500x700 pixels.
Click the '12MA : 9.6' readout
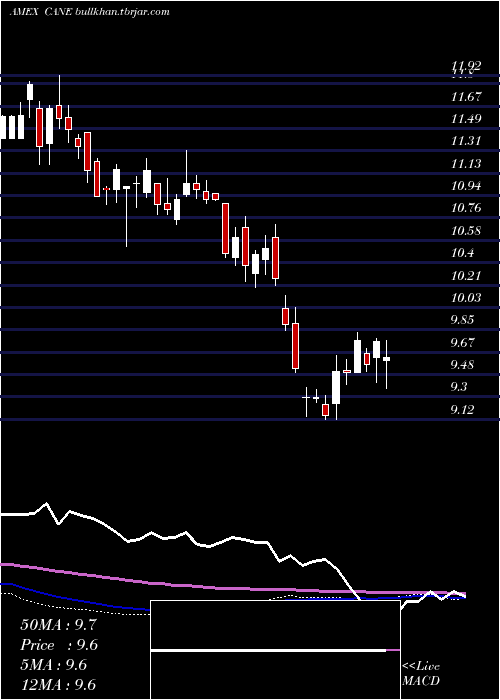click(x=58, y=684)
